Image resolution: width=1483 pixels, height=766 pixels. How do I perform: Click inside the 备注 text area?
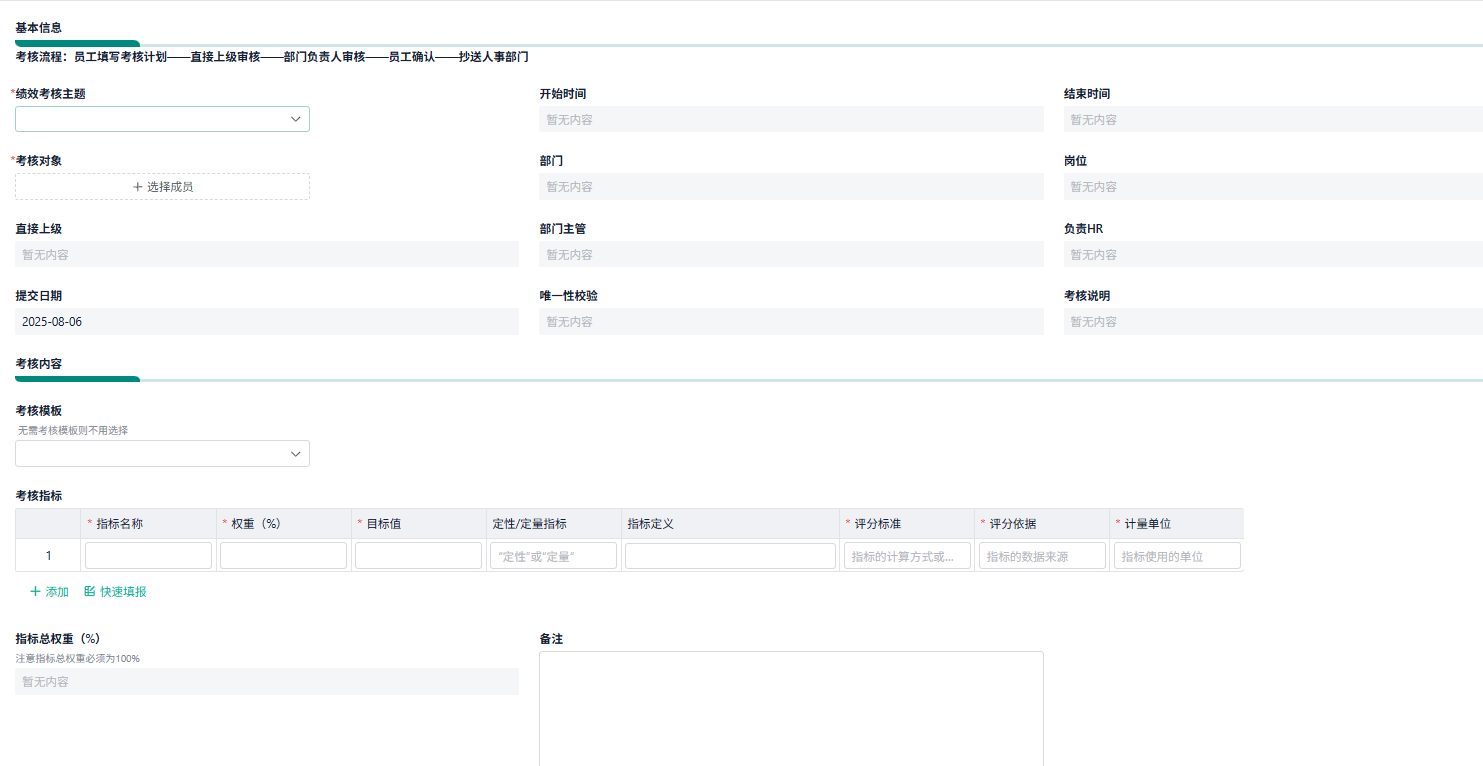coord(791,709)
